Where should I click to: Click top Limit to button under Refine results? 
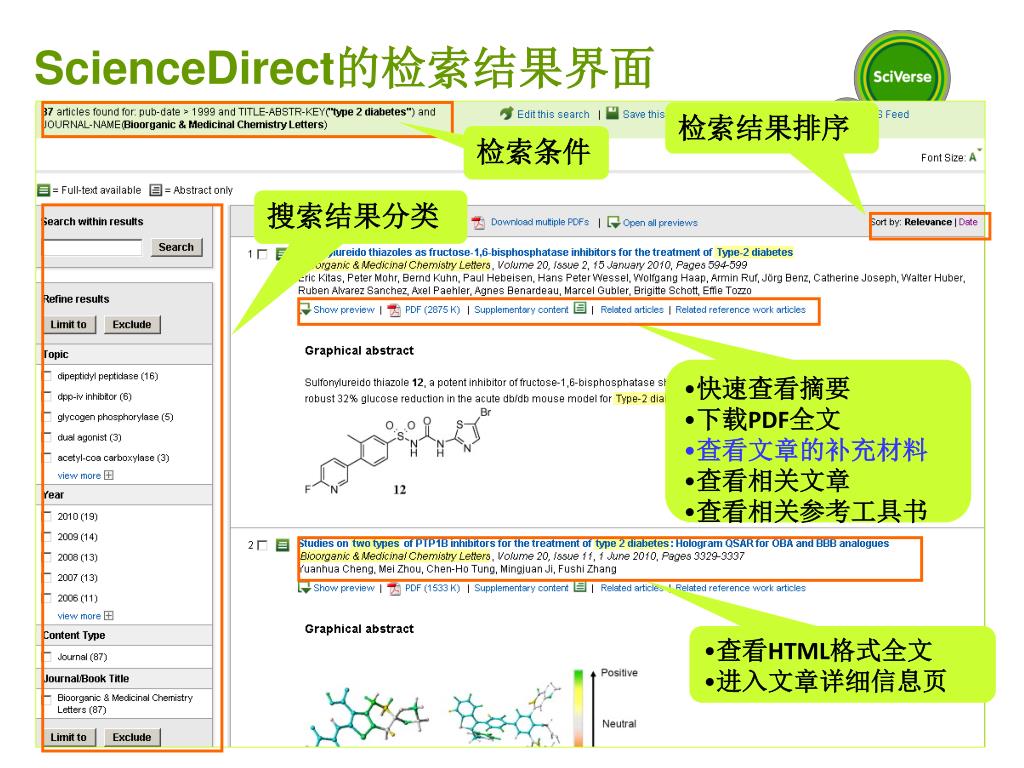(68, 325)
